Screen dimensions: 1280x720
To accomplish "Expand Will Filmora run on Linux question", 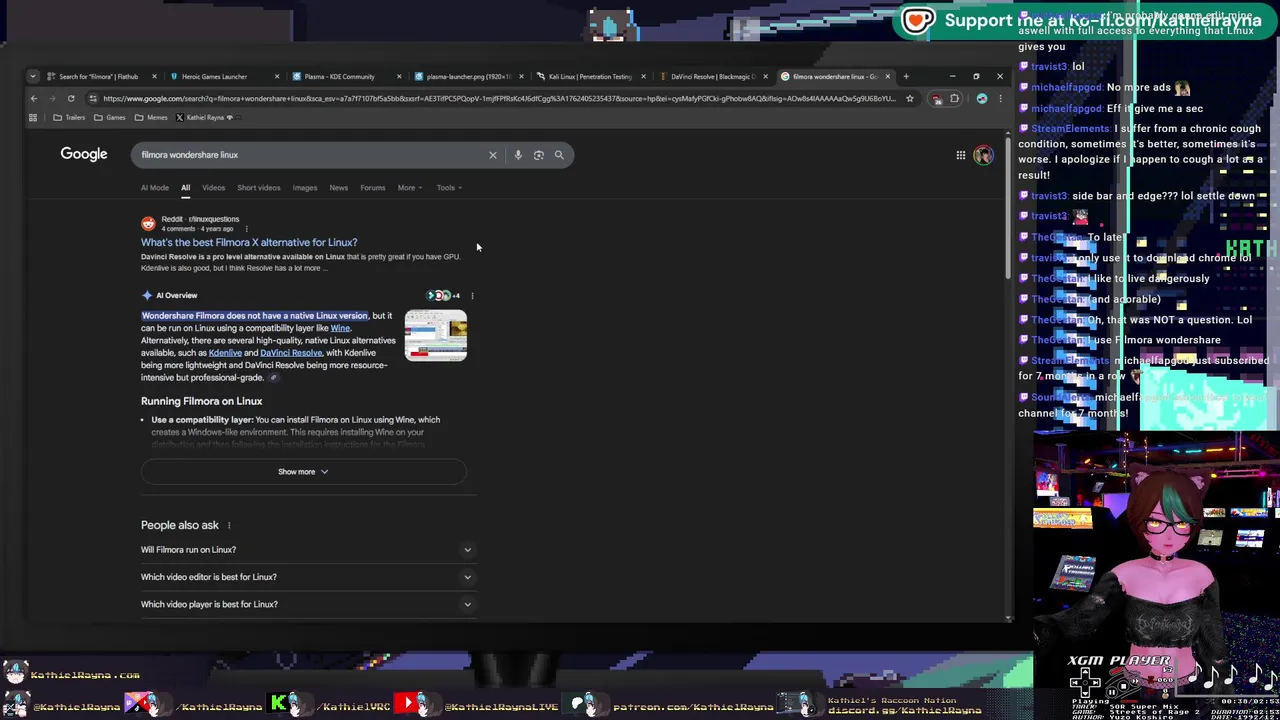I will (306, 550).
